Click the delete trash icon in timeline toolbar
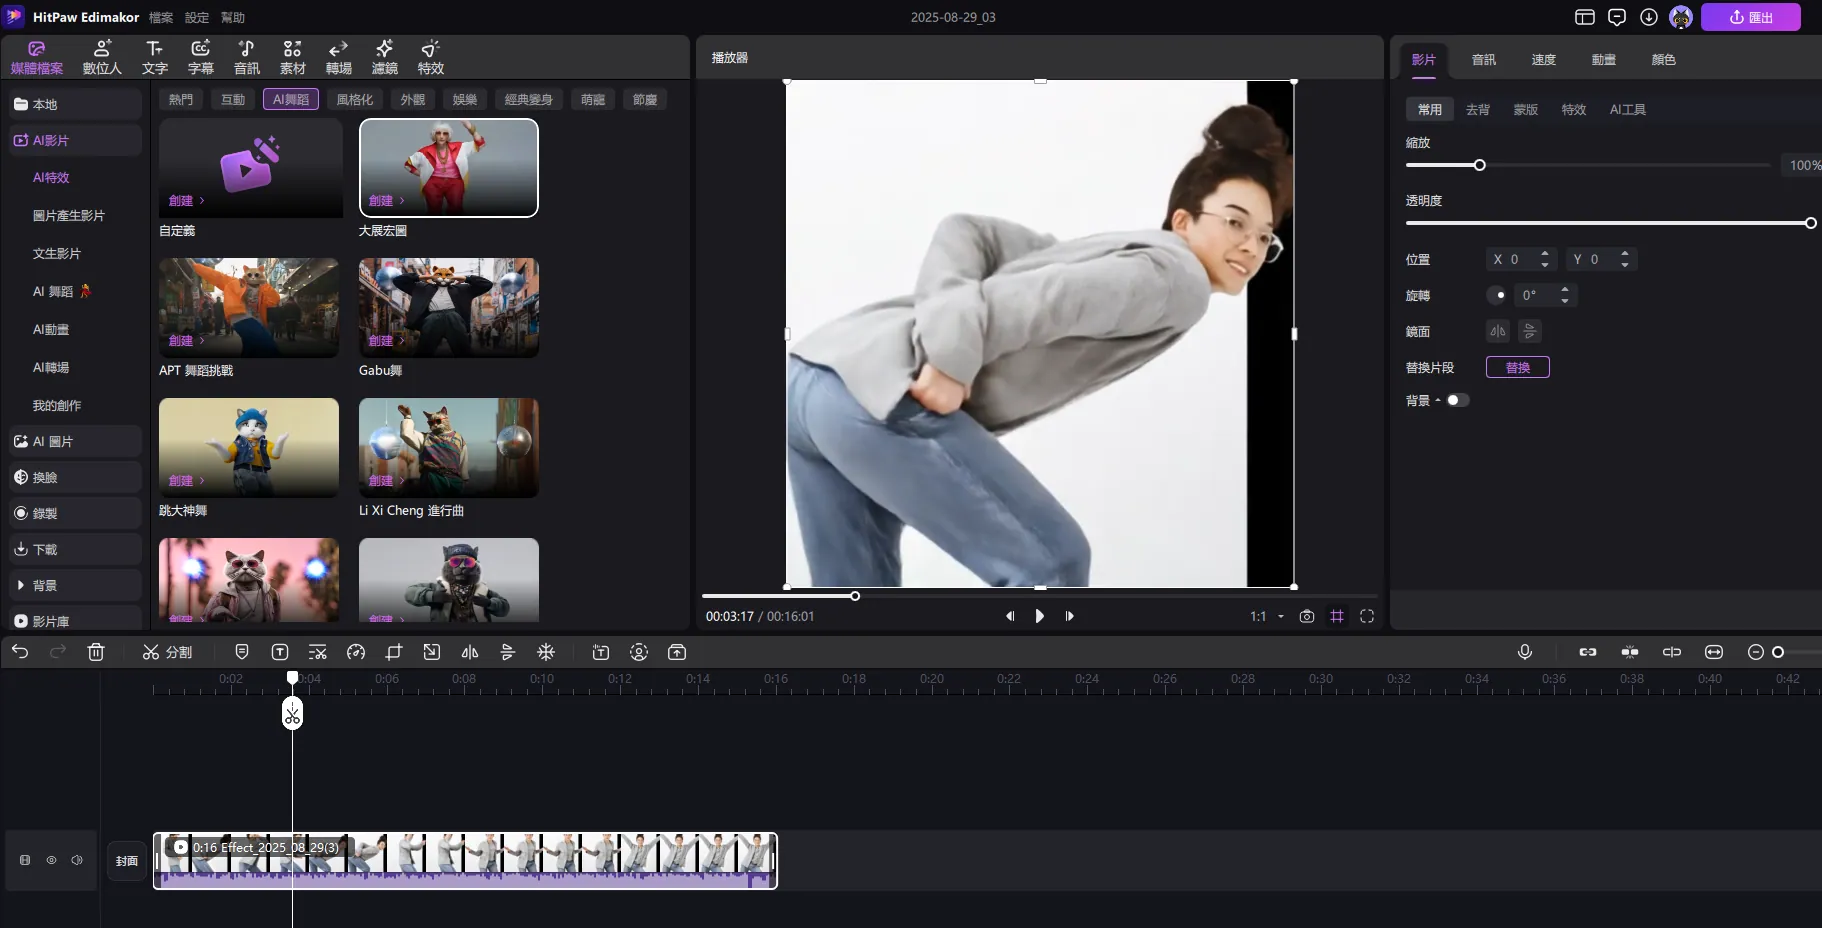The image size is (1822, 928). point(96,652)
